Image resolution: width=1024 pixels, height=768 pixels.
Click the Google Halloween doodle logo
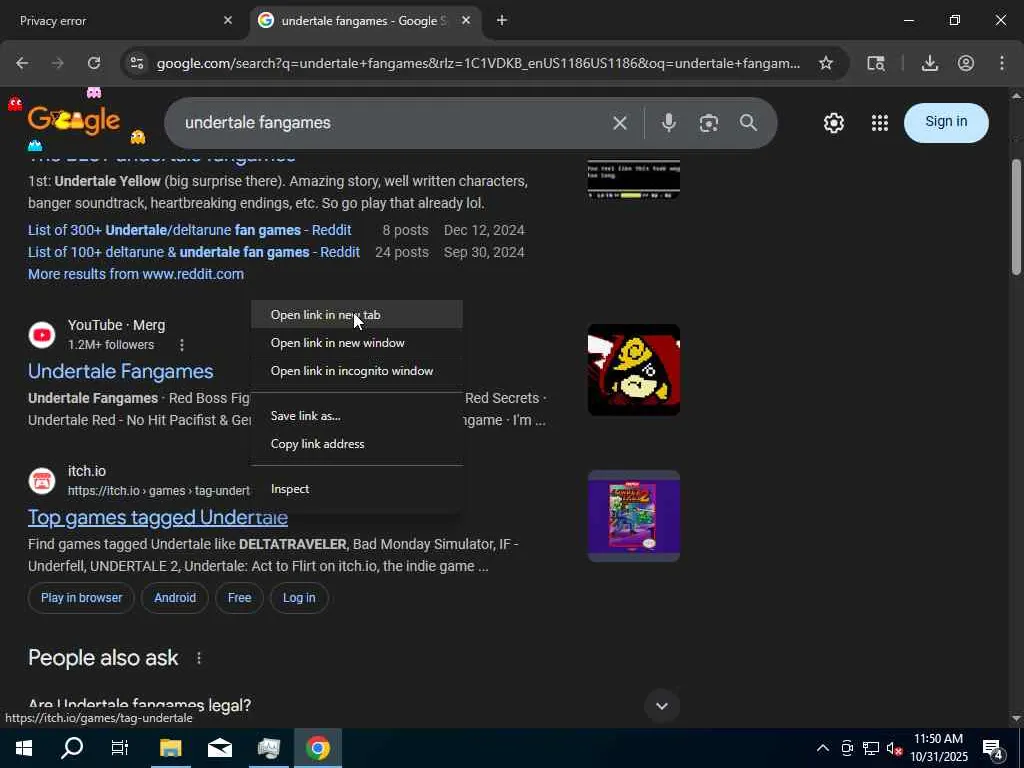pyautogui.click(x=74, y=120)
